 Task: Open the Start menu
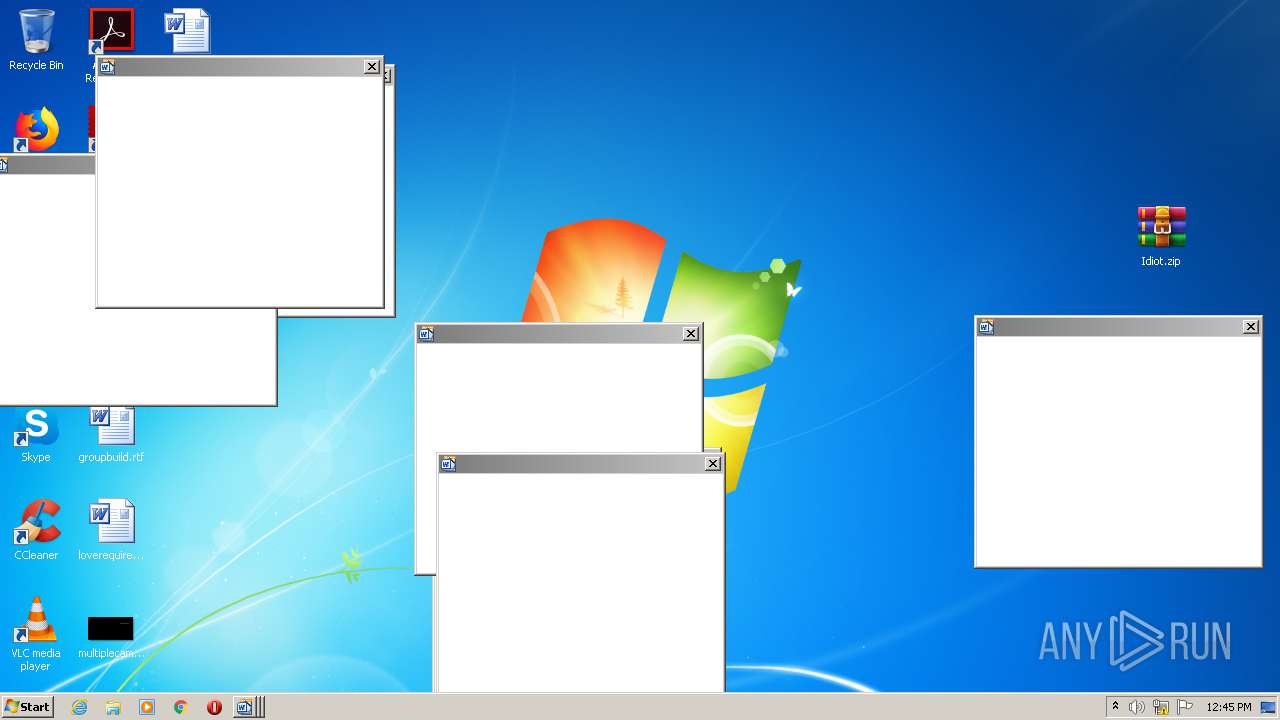point(27,707)
